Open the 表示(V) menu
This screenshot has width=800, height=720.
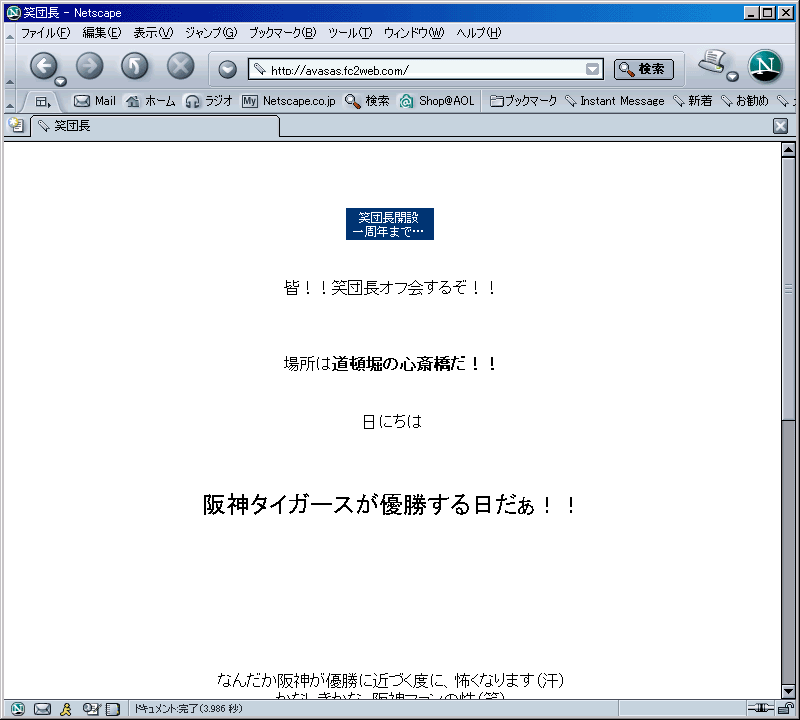[x=153, y=33]
